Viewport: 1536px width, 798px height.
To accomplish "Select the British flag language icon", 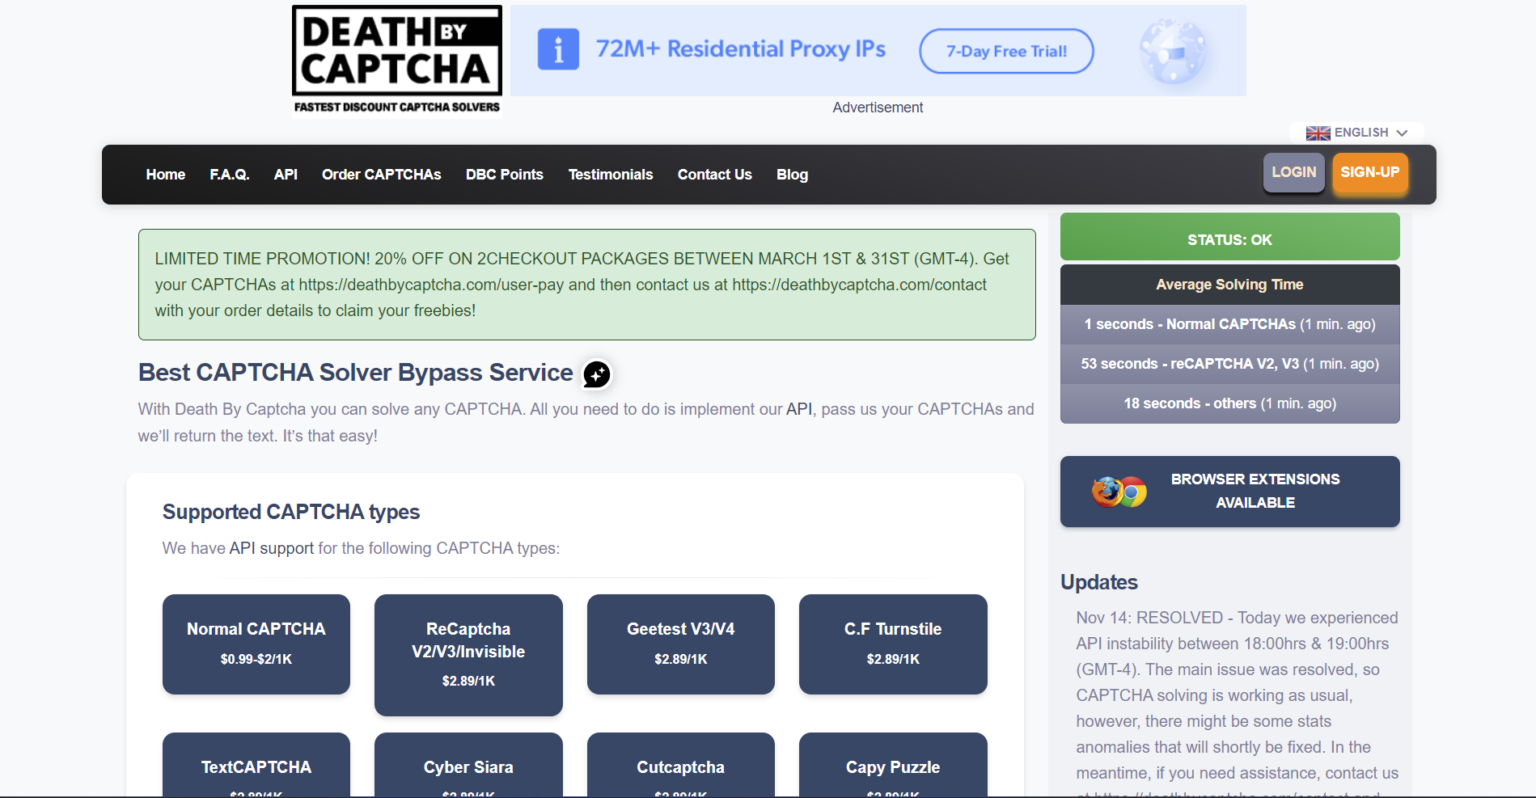I will 1318,132.
